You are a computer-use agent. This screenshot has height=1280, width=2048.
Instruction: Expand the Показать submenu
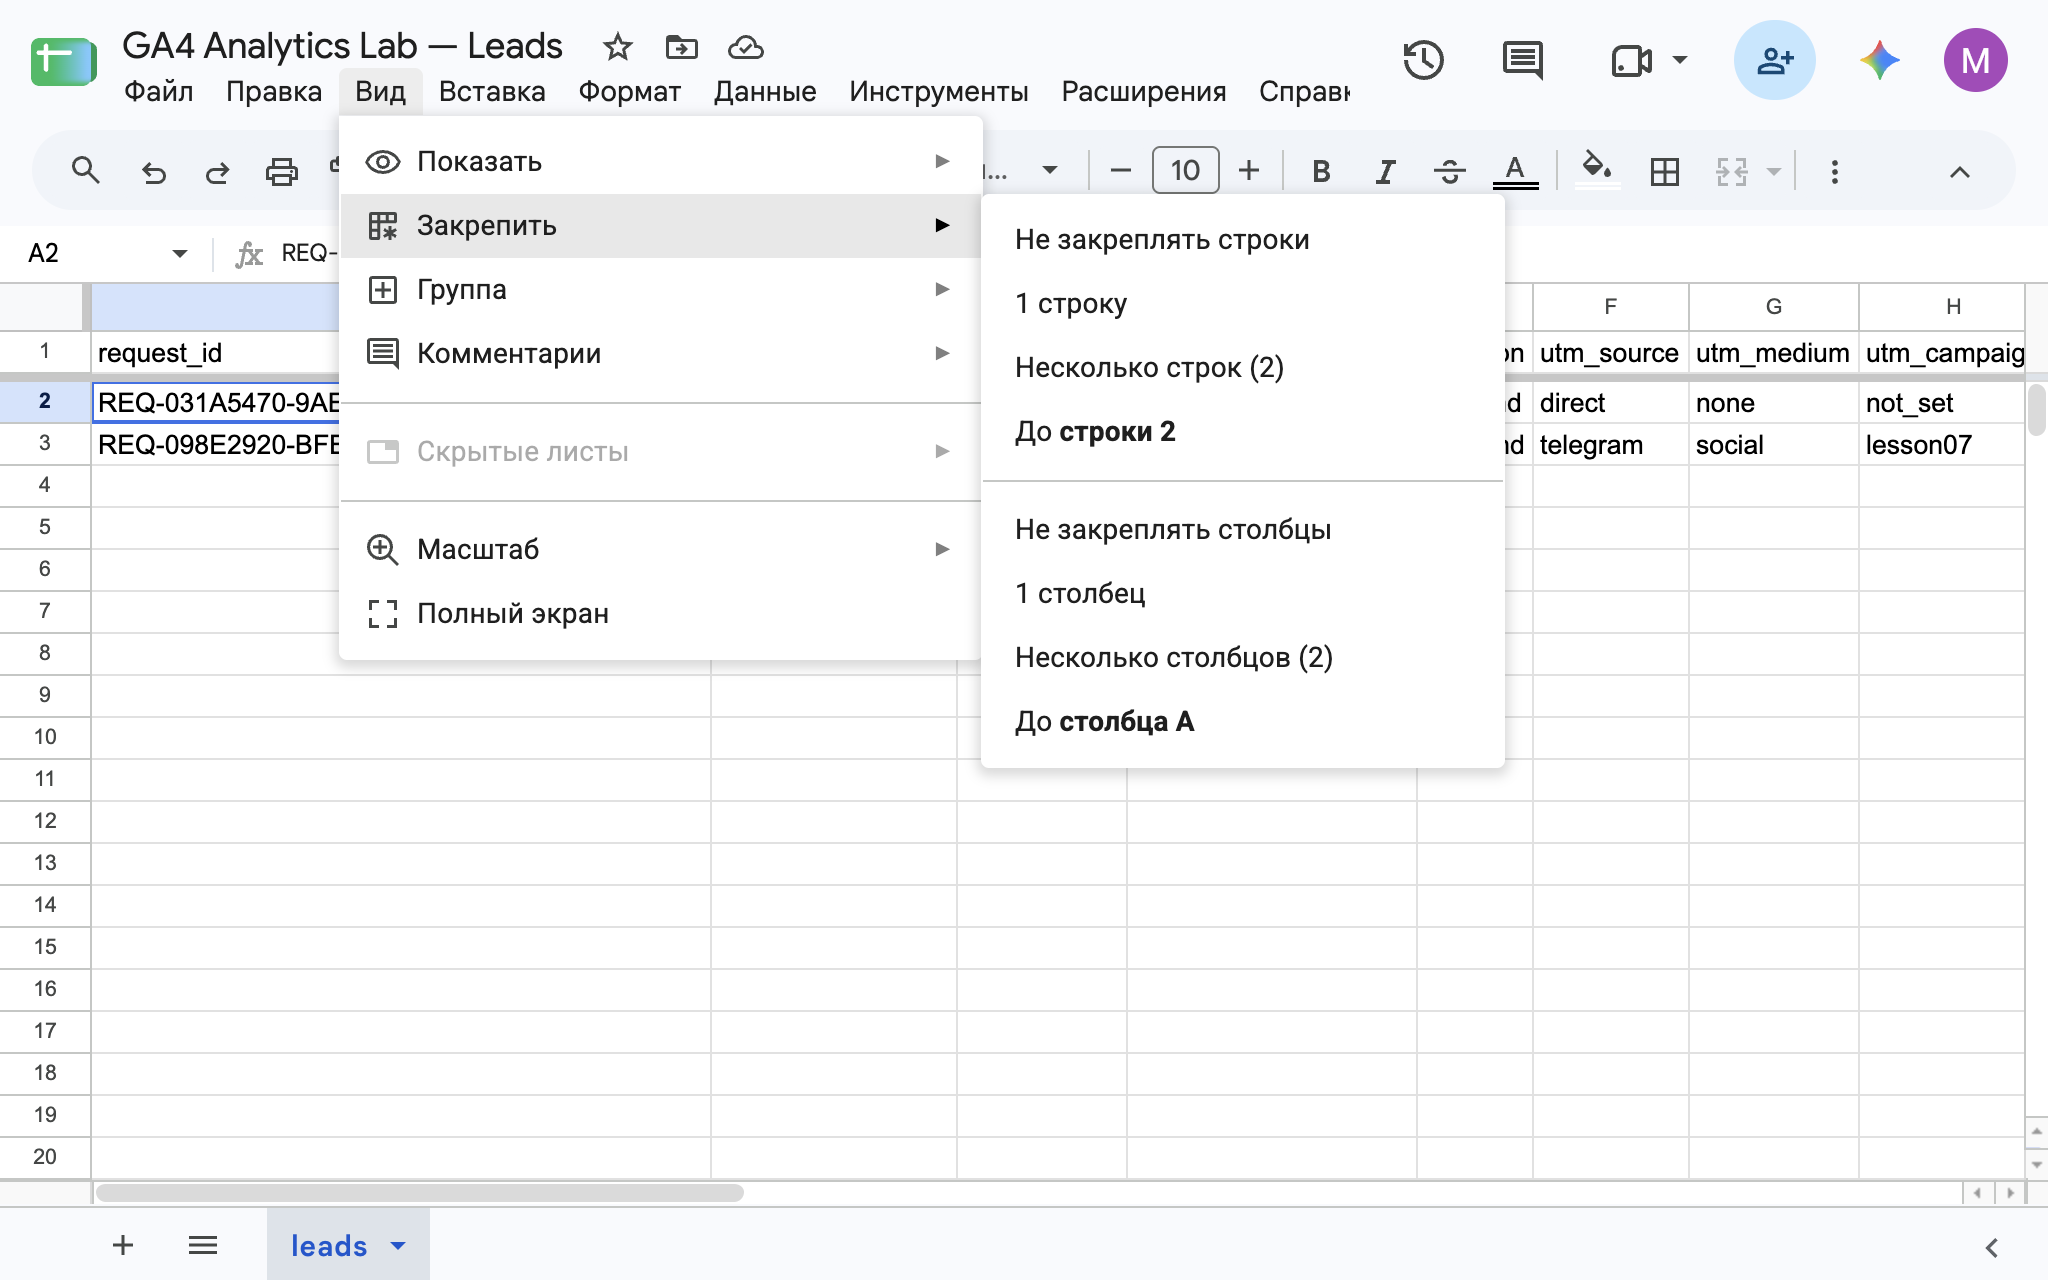click(661, 161)
